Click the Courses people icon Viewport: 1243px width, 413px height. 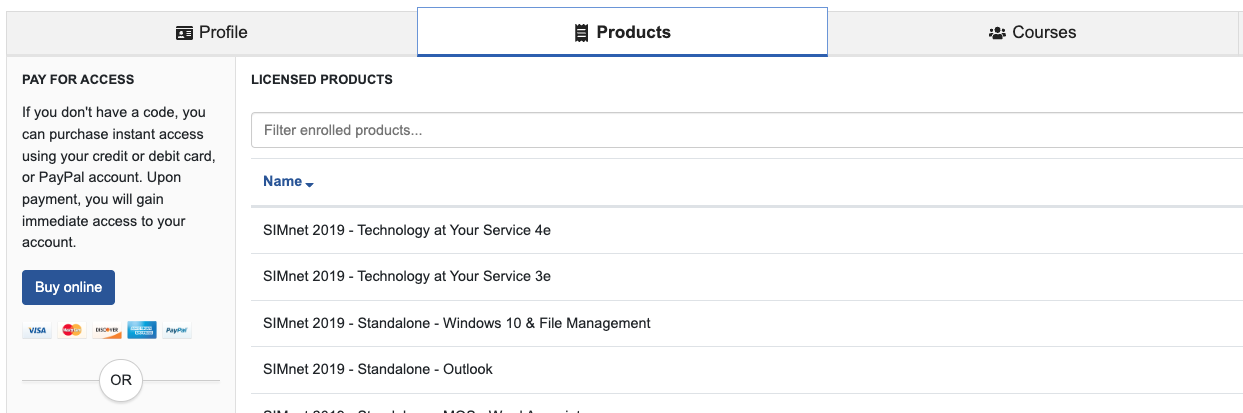[x=997, y=33]
